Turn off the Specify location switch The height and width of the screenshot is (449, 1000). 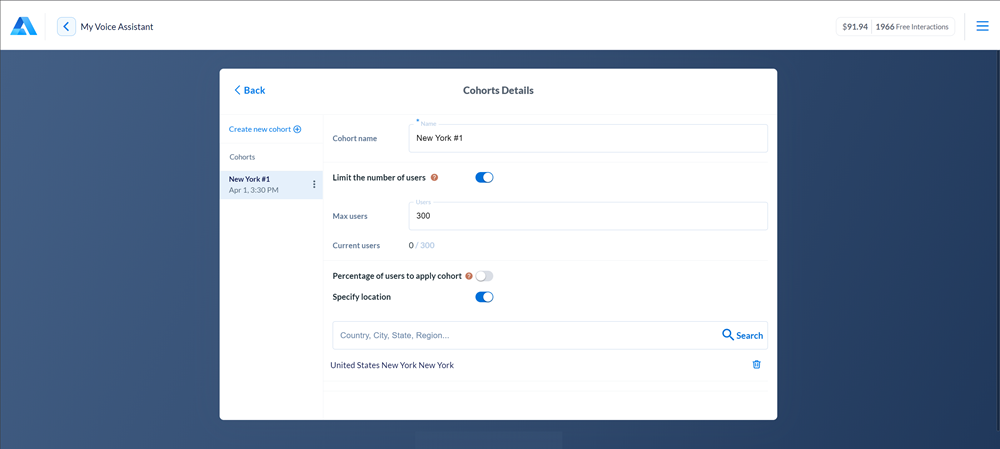484,297
